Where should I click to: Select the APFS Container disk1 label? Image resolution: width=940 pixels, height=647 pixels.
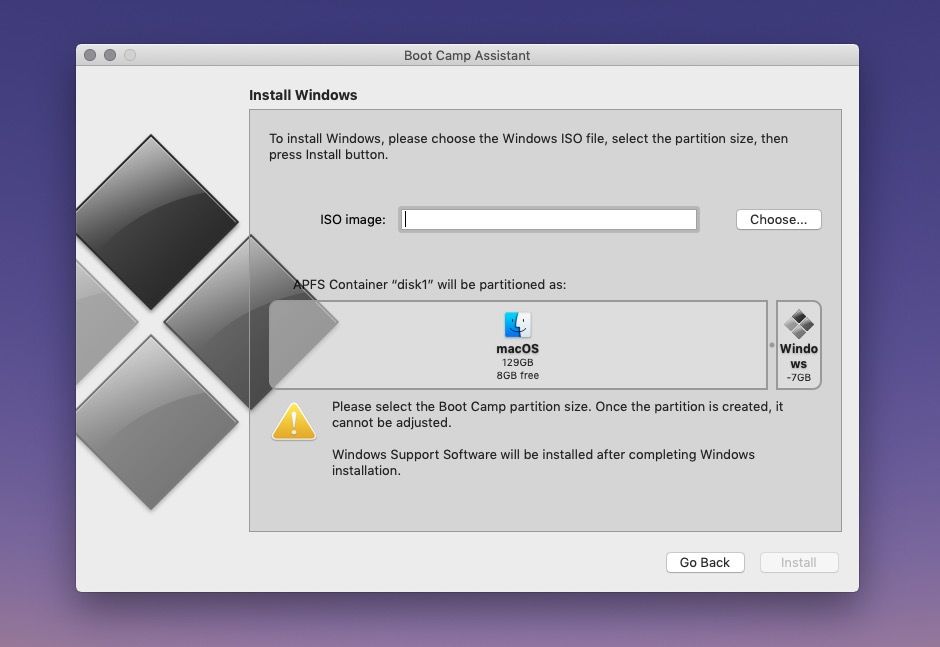coord(407,284)
